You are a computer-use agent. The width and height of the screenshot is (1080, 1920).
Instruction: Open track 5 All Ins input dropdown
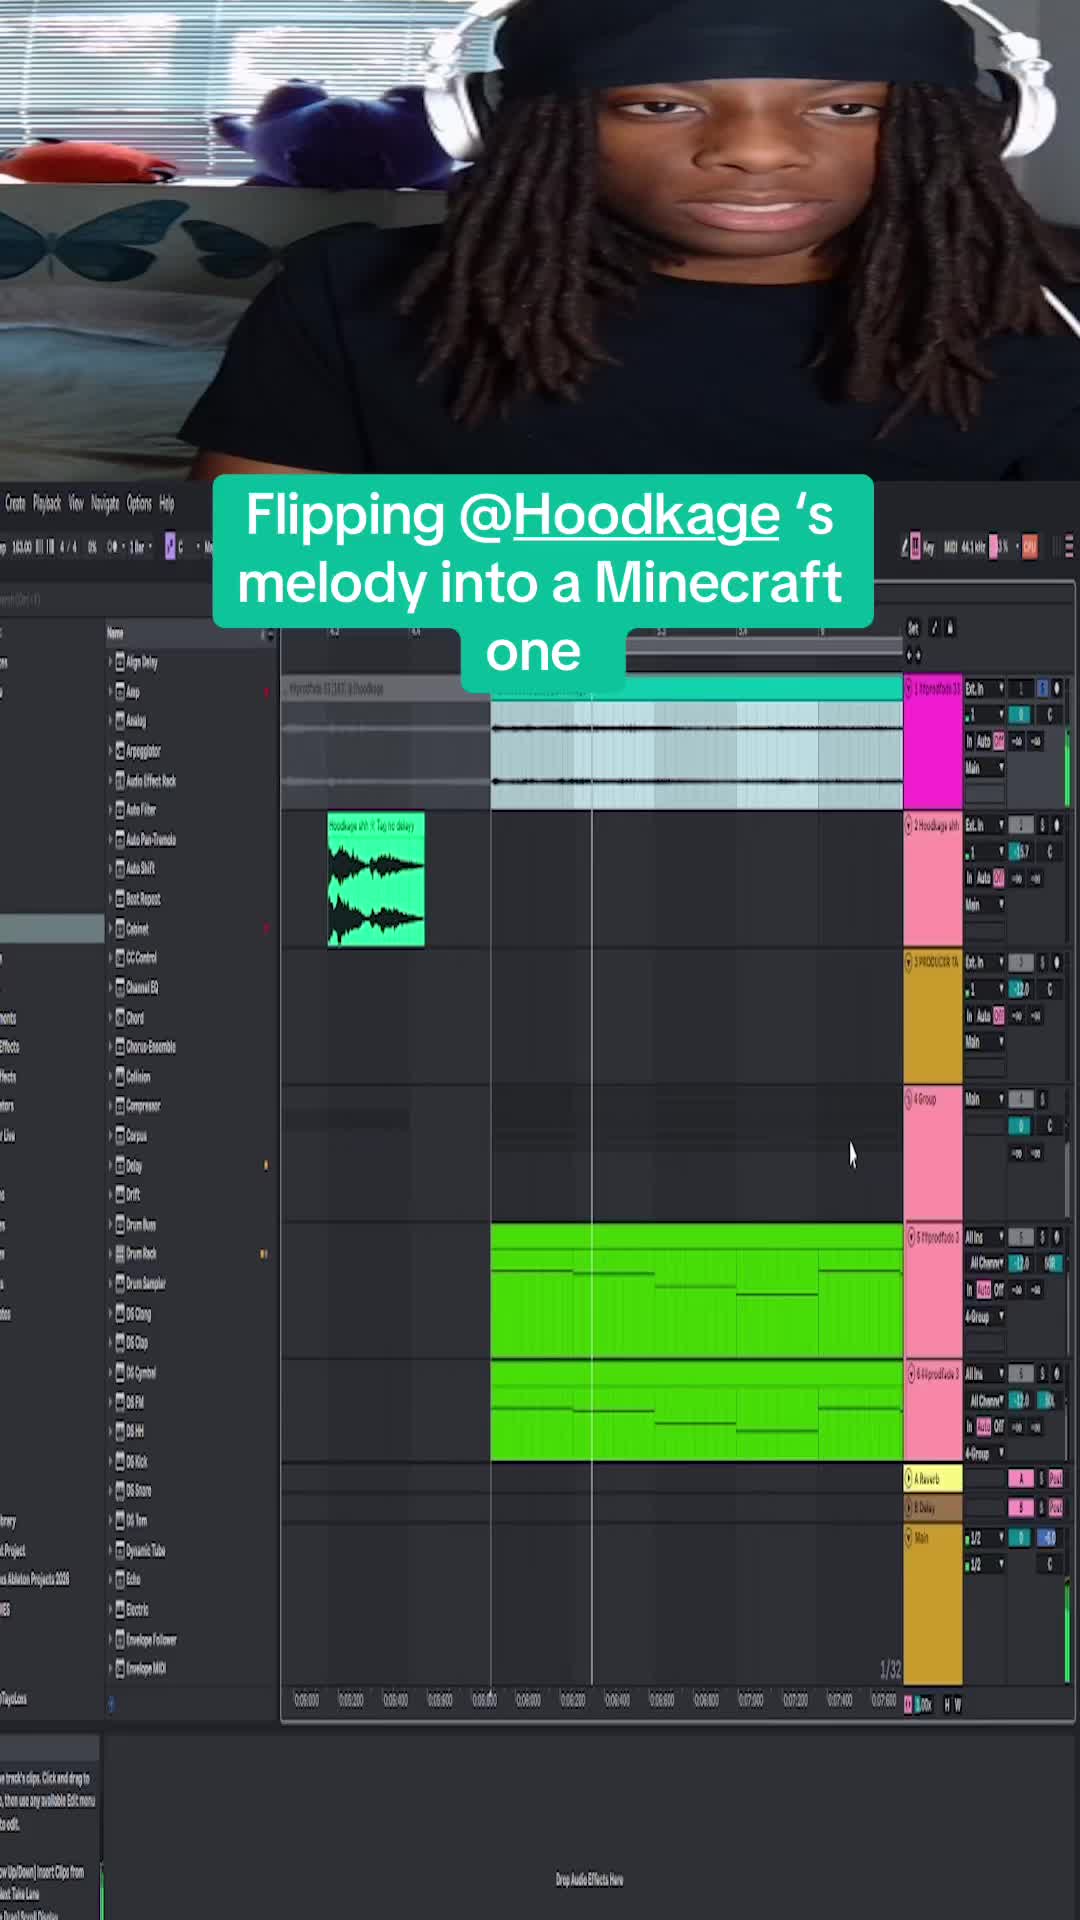[x=984, y=1238]
